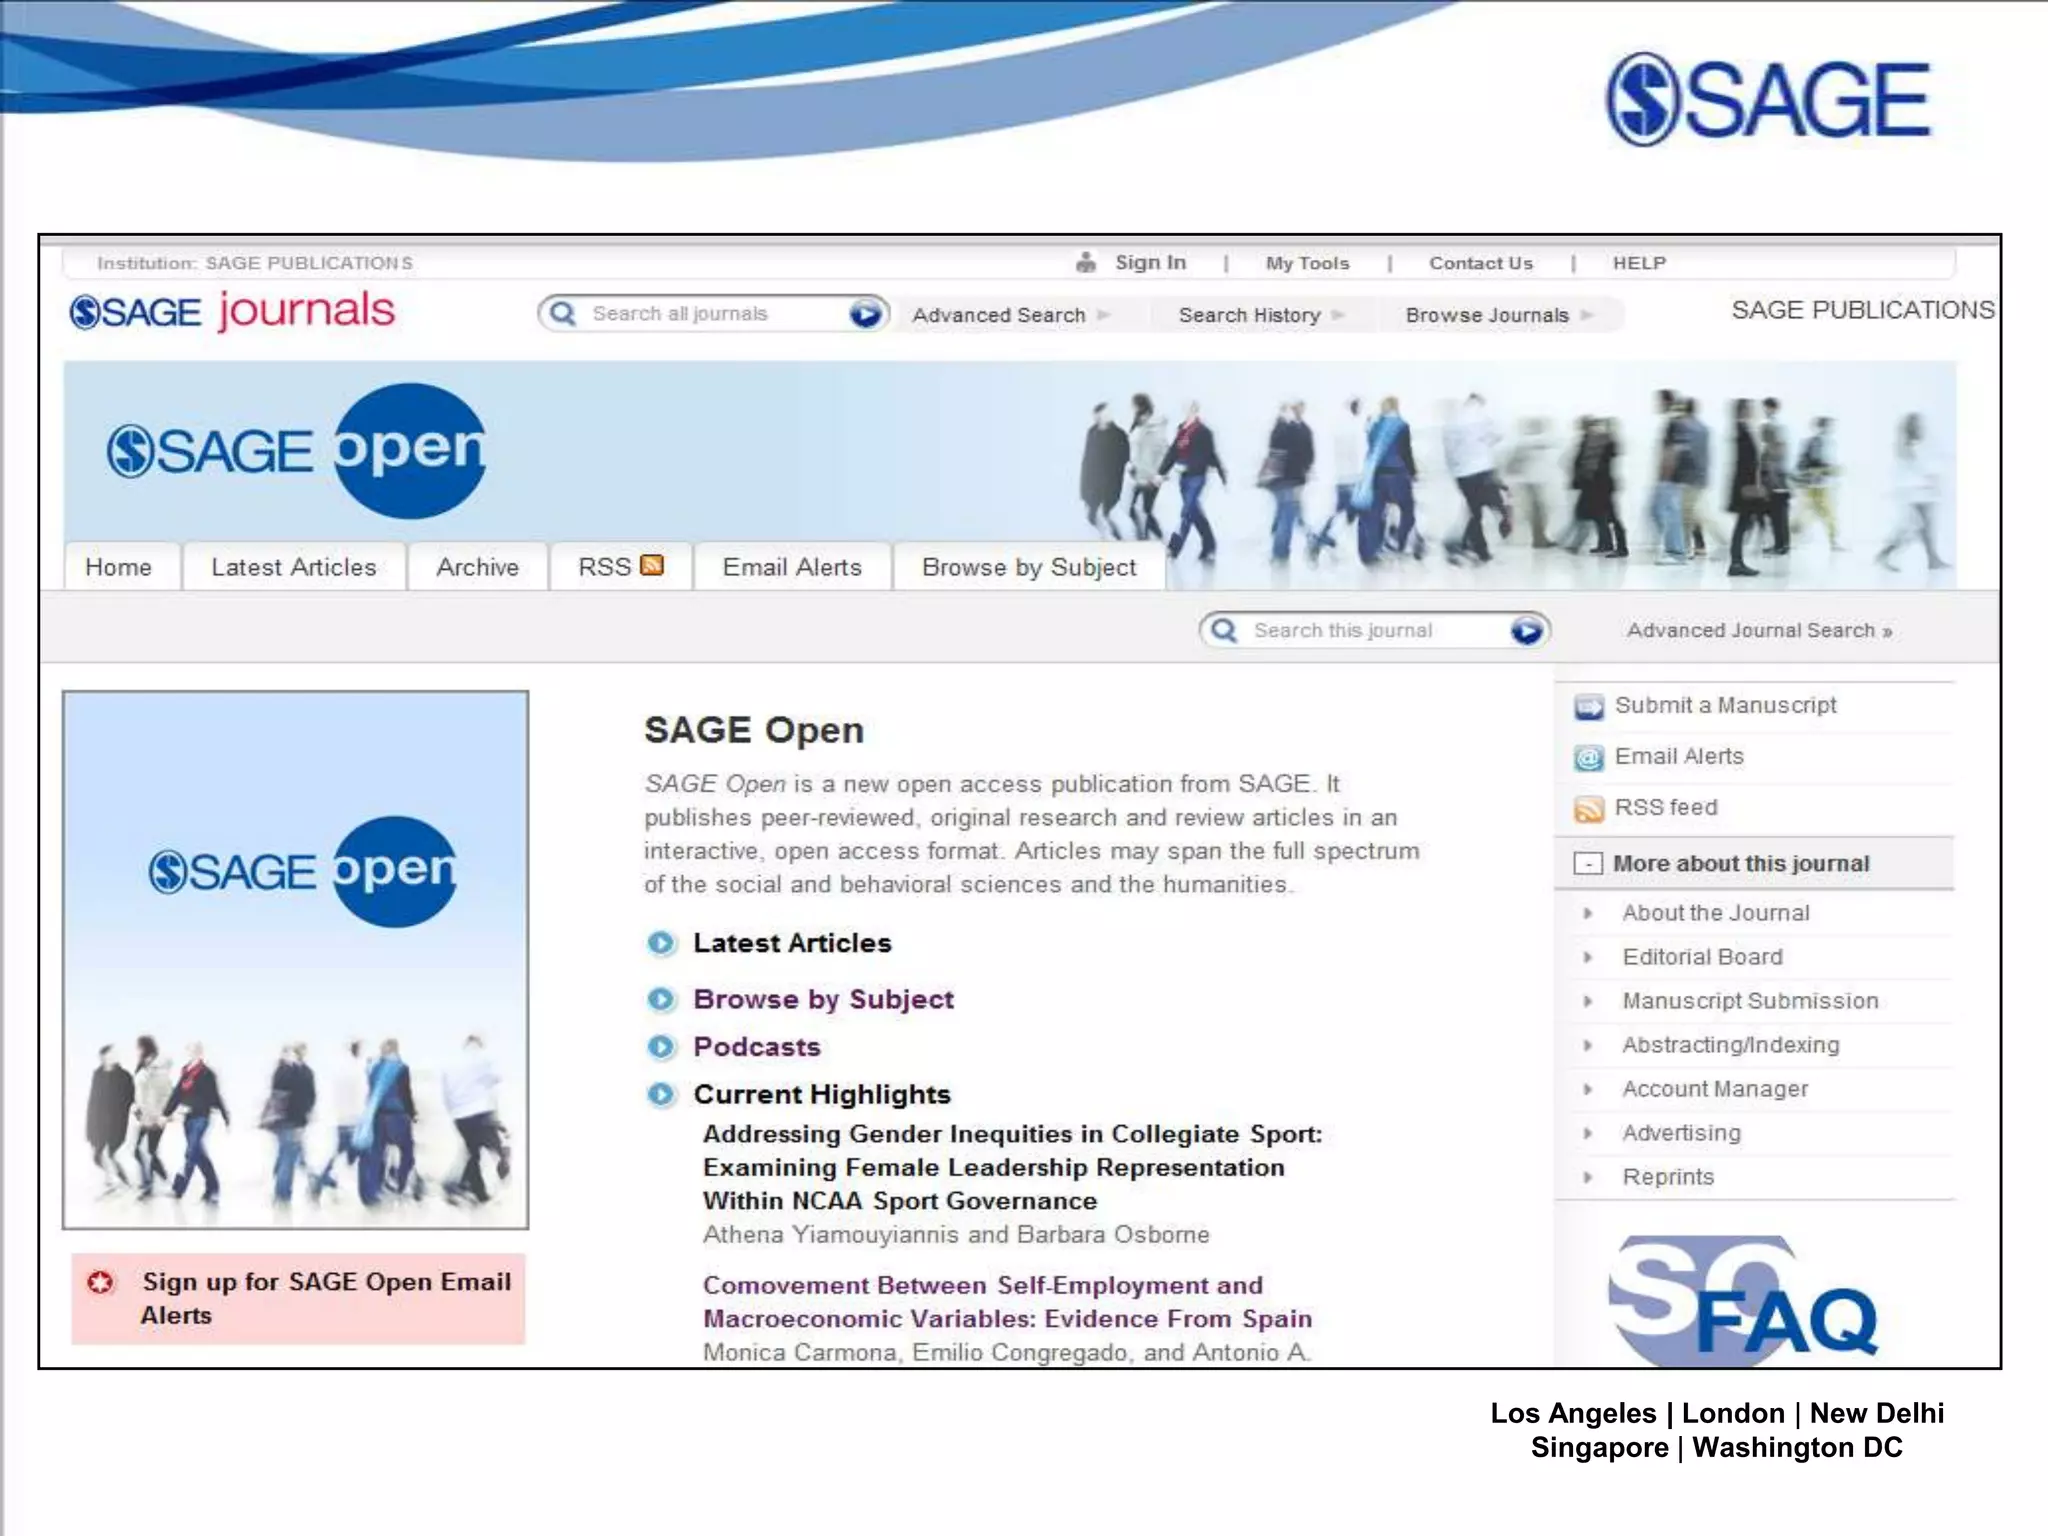
Task: Click the Submit a Manuscript icon
Action: pyautogui.click(x=1588, y=706)
